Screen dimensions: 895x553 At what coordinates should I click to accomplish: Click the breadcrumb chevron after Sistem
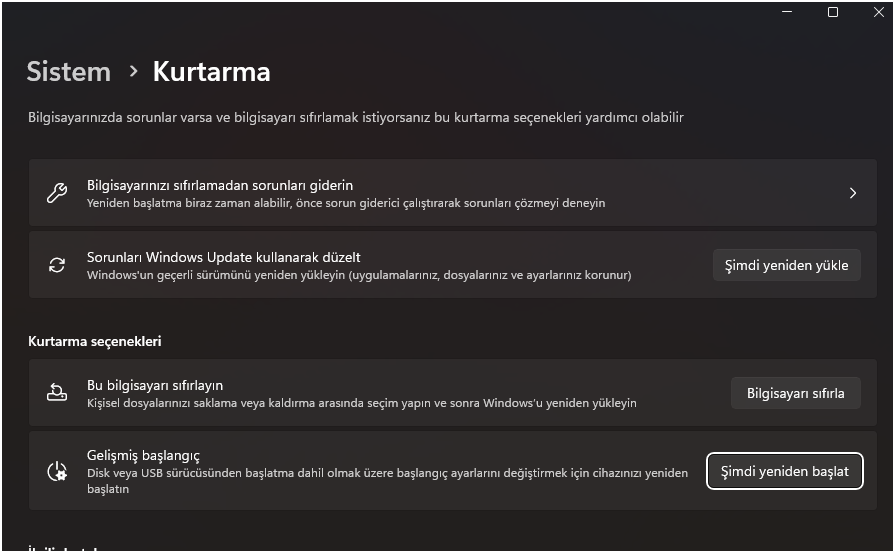point(133,72)
